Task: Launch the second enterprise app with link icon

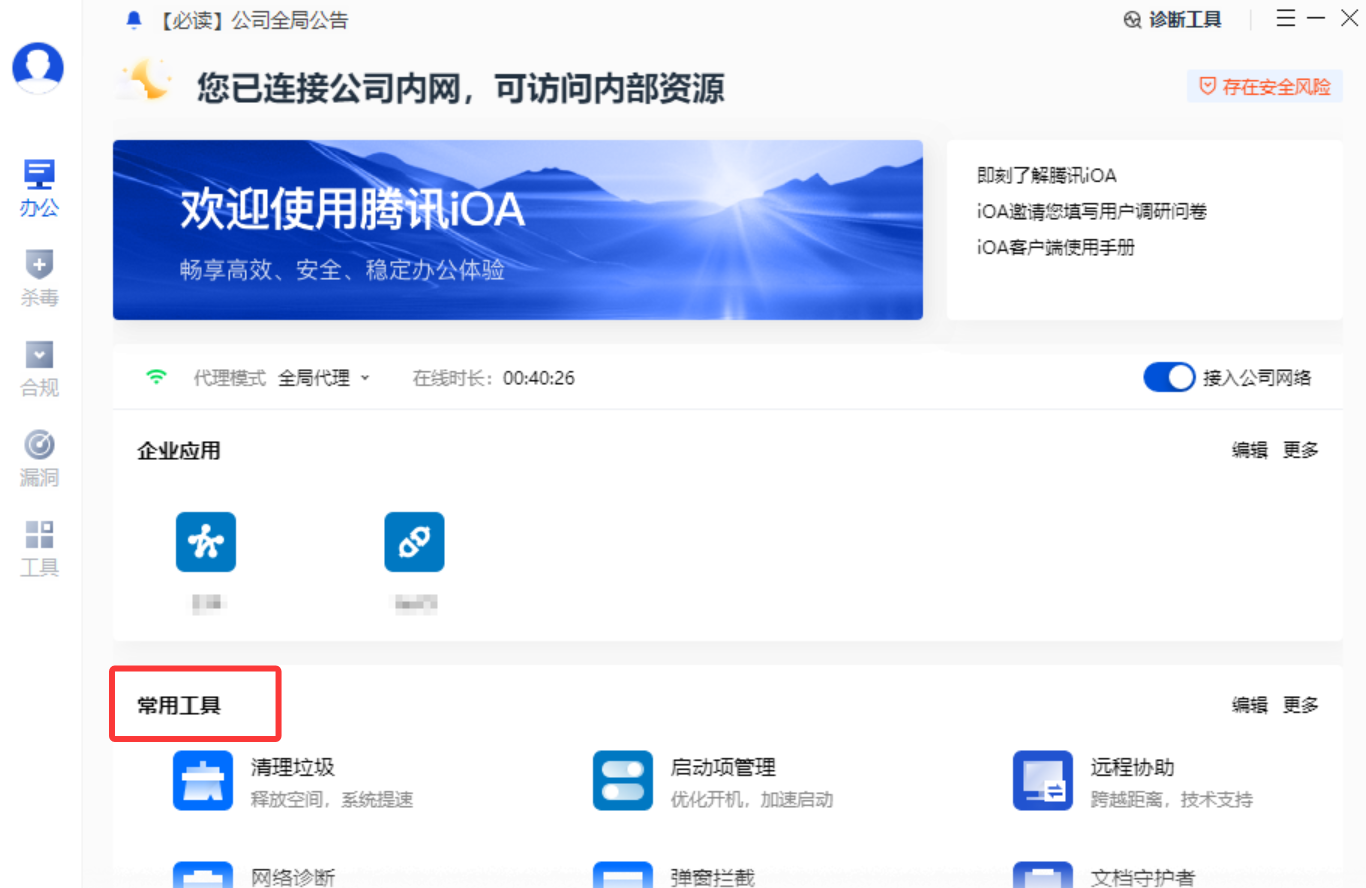Action: [414, 542]
